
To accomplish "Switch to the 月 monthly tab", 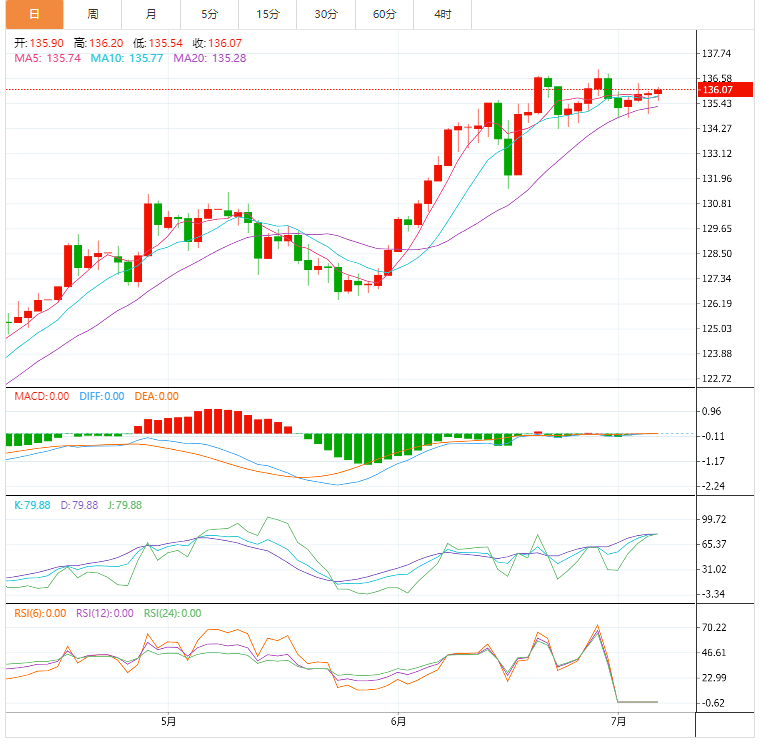I will [x=150, y=14].
